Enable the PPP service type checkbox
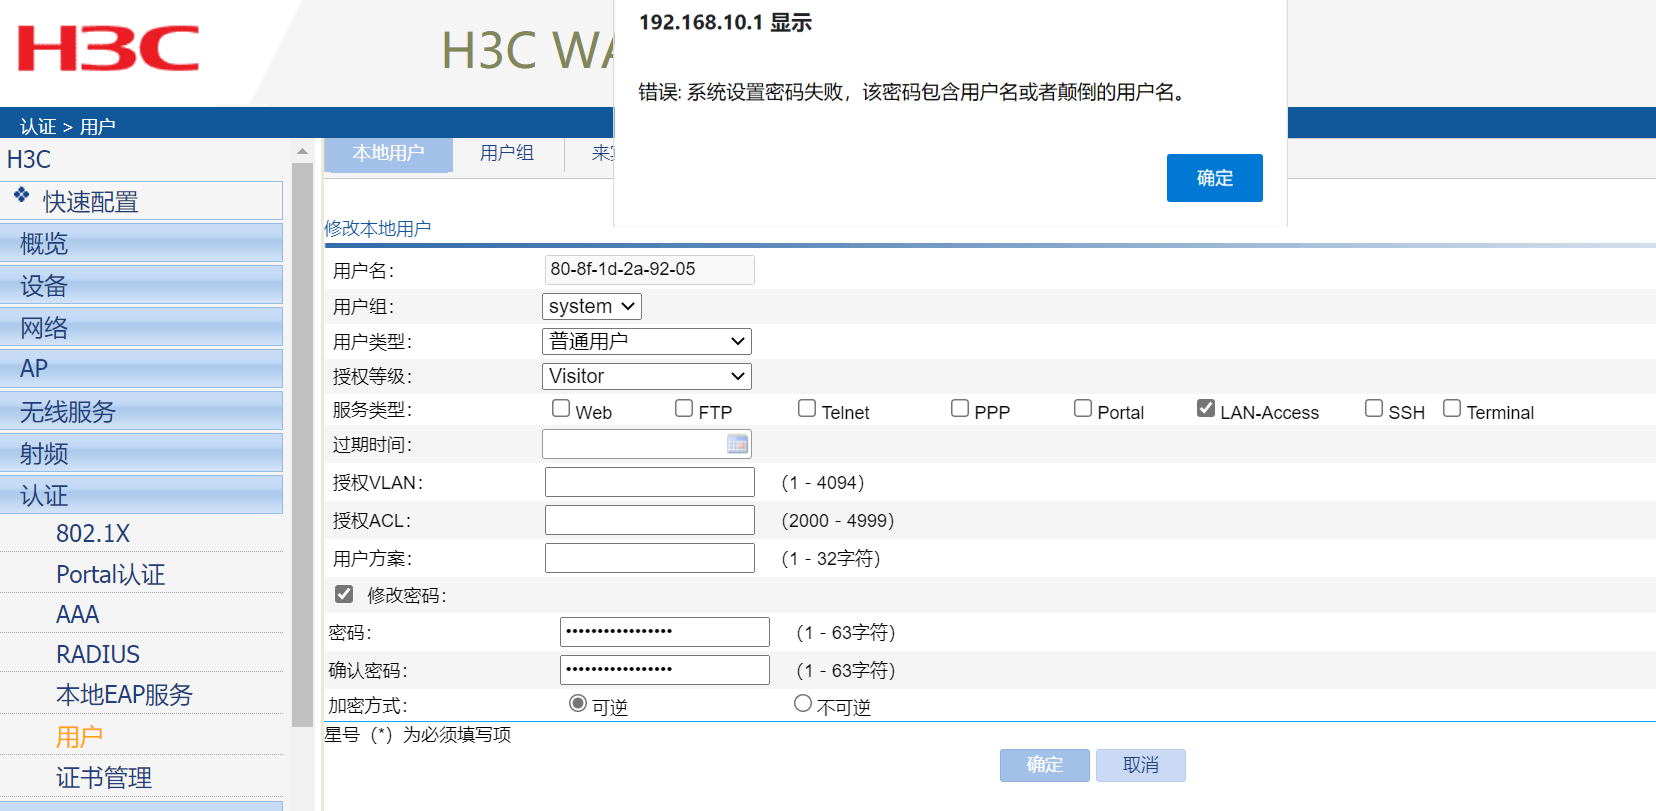The height and width of the screenshot is (811, 1656). 960,408
